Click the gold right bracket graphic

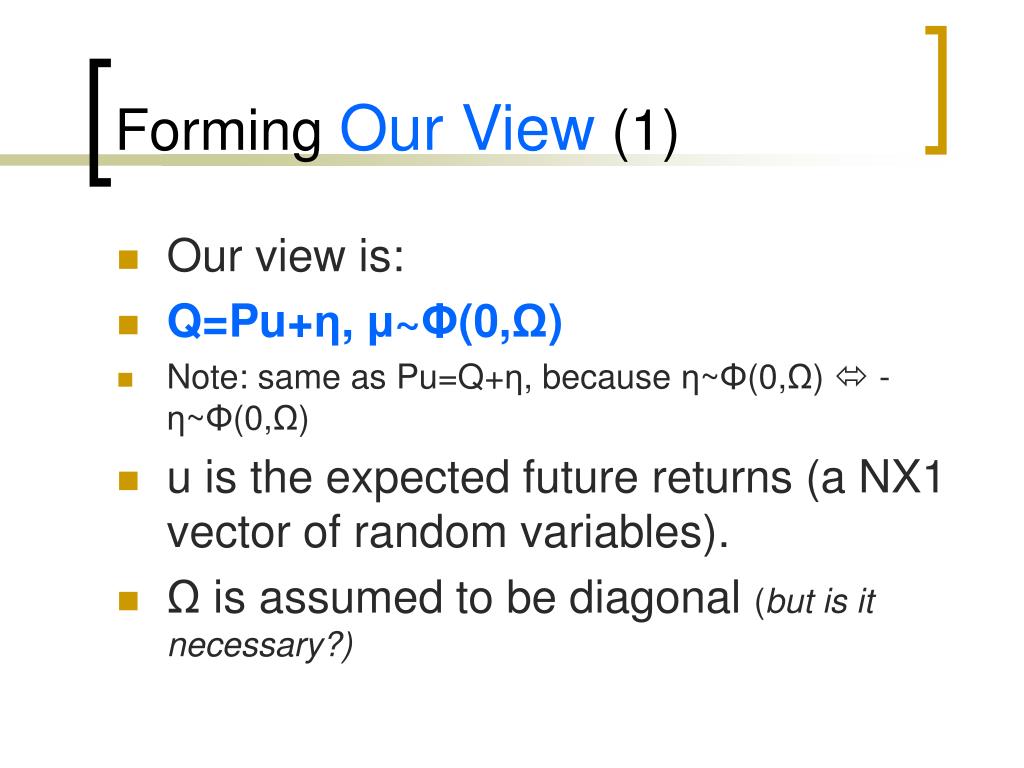point(936,90)
